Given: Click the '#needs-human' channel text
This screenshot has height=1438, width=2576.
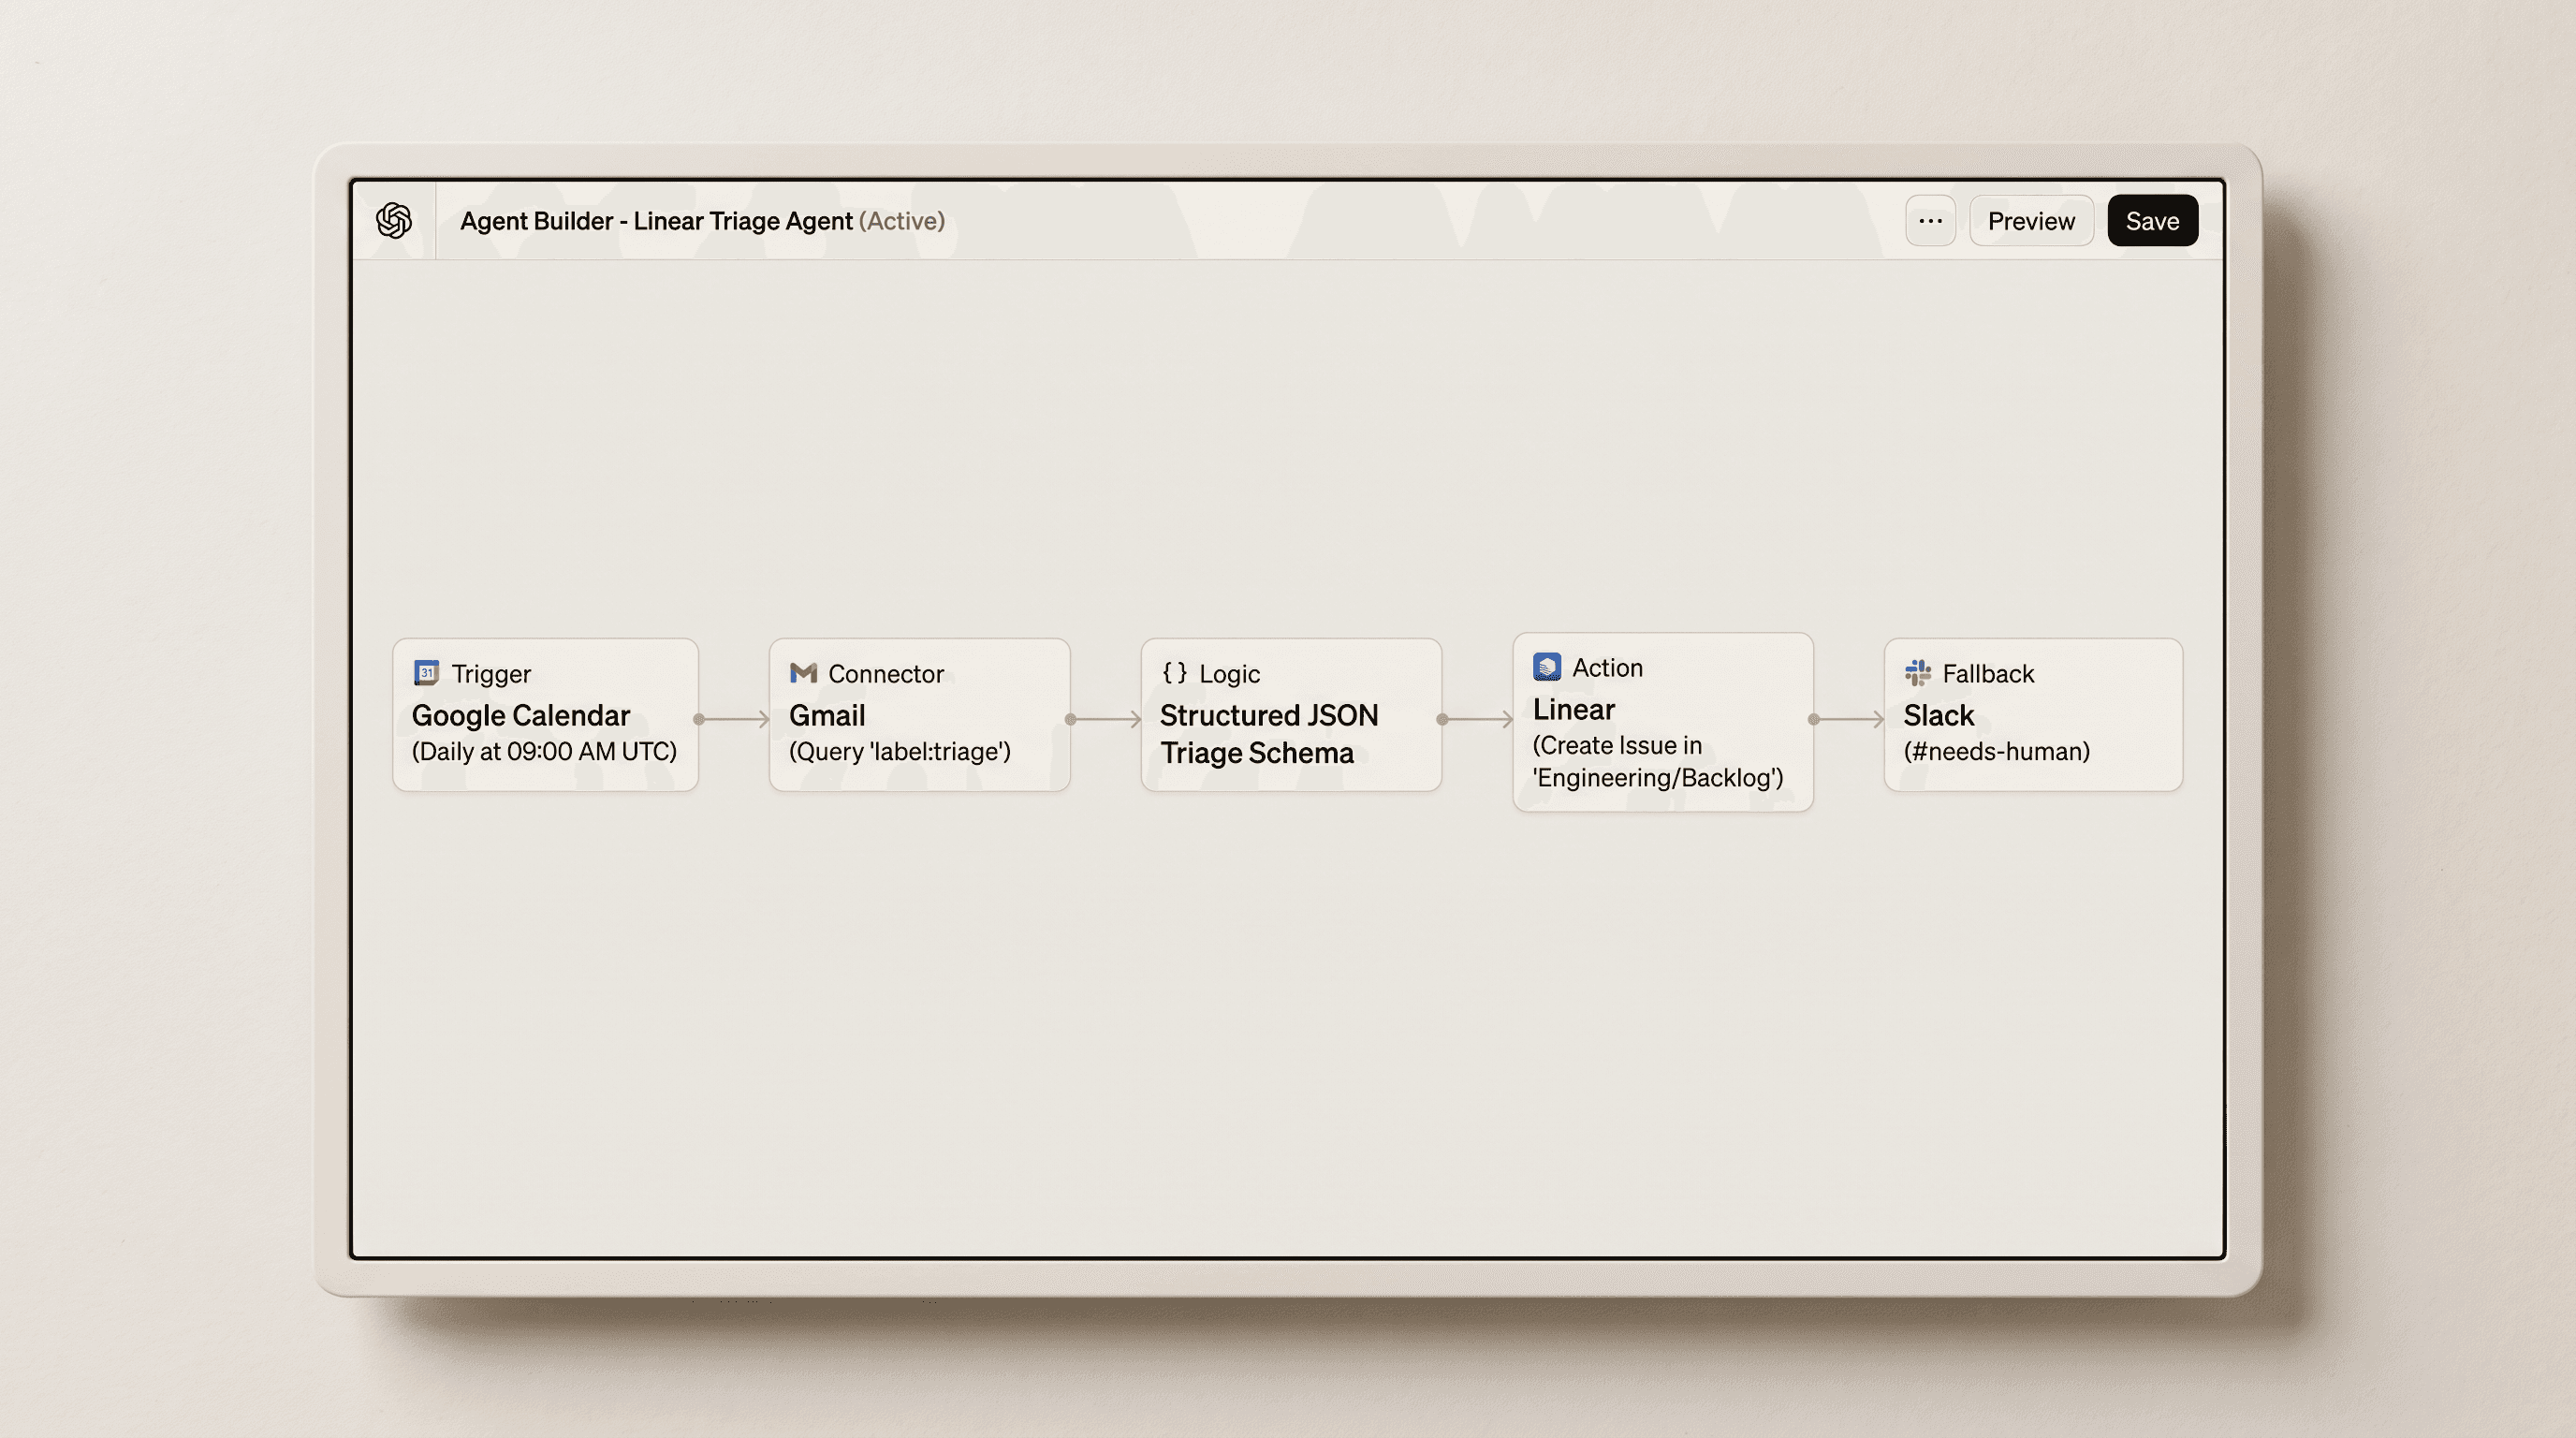Looking at the screenshot, I should click(x=1996, y=752).
